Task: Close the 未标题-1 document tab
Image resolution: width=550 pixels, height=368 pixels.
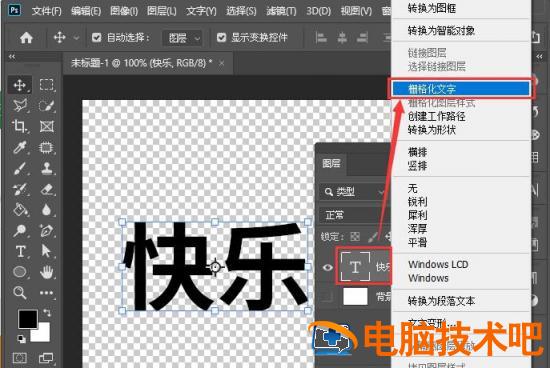Action: pyautogui.click(x=221, y=63)
